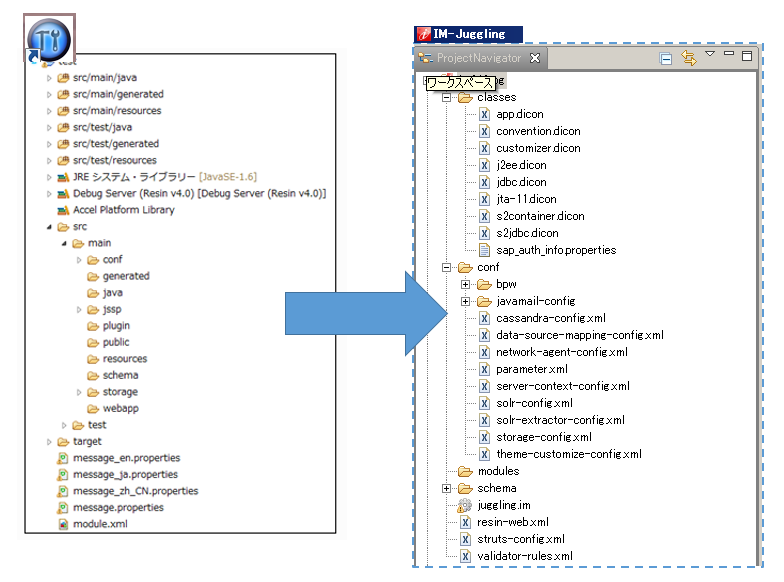
Task: Click the Accel Platform Library icon
Action: click(63, 210)
